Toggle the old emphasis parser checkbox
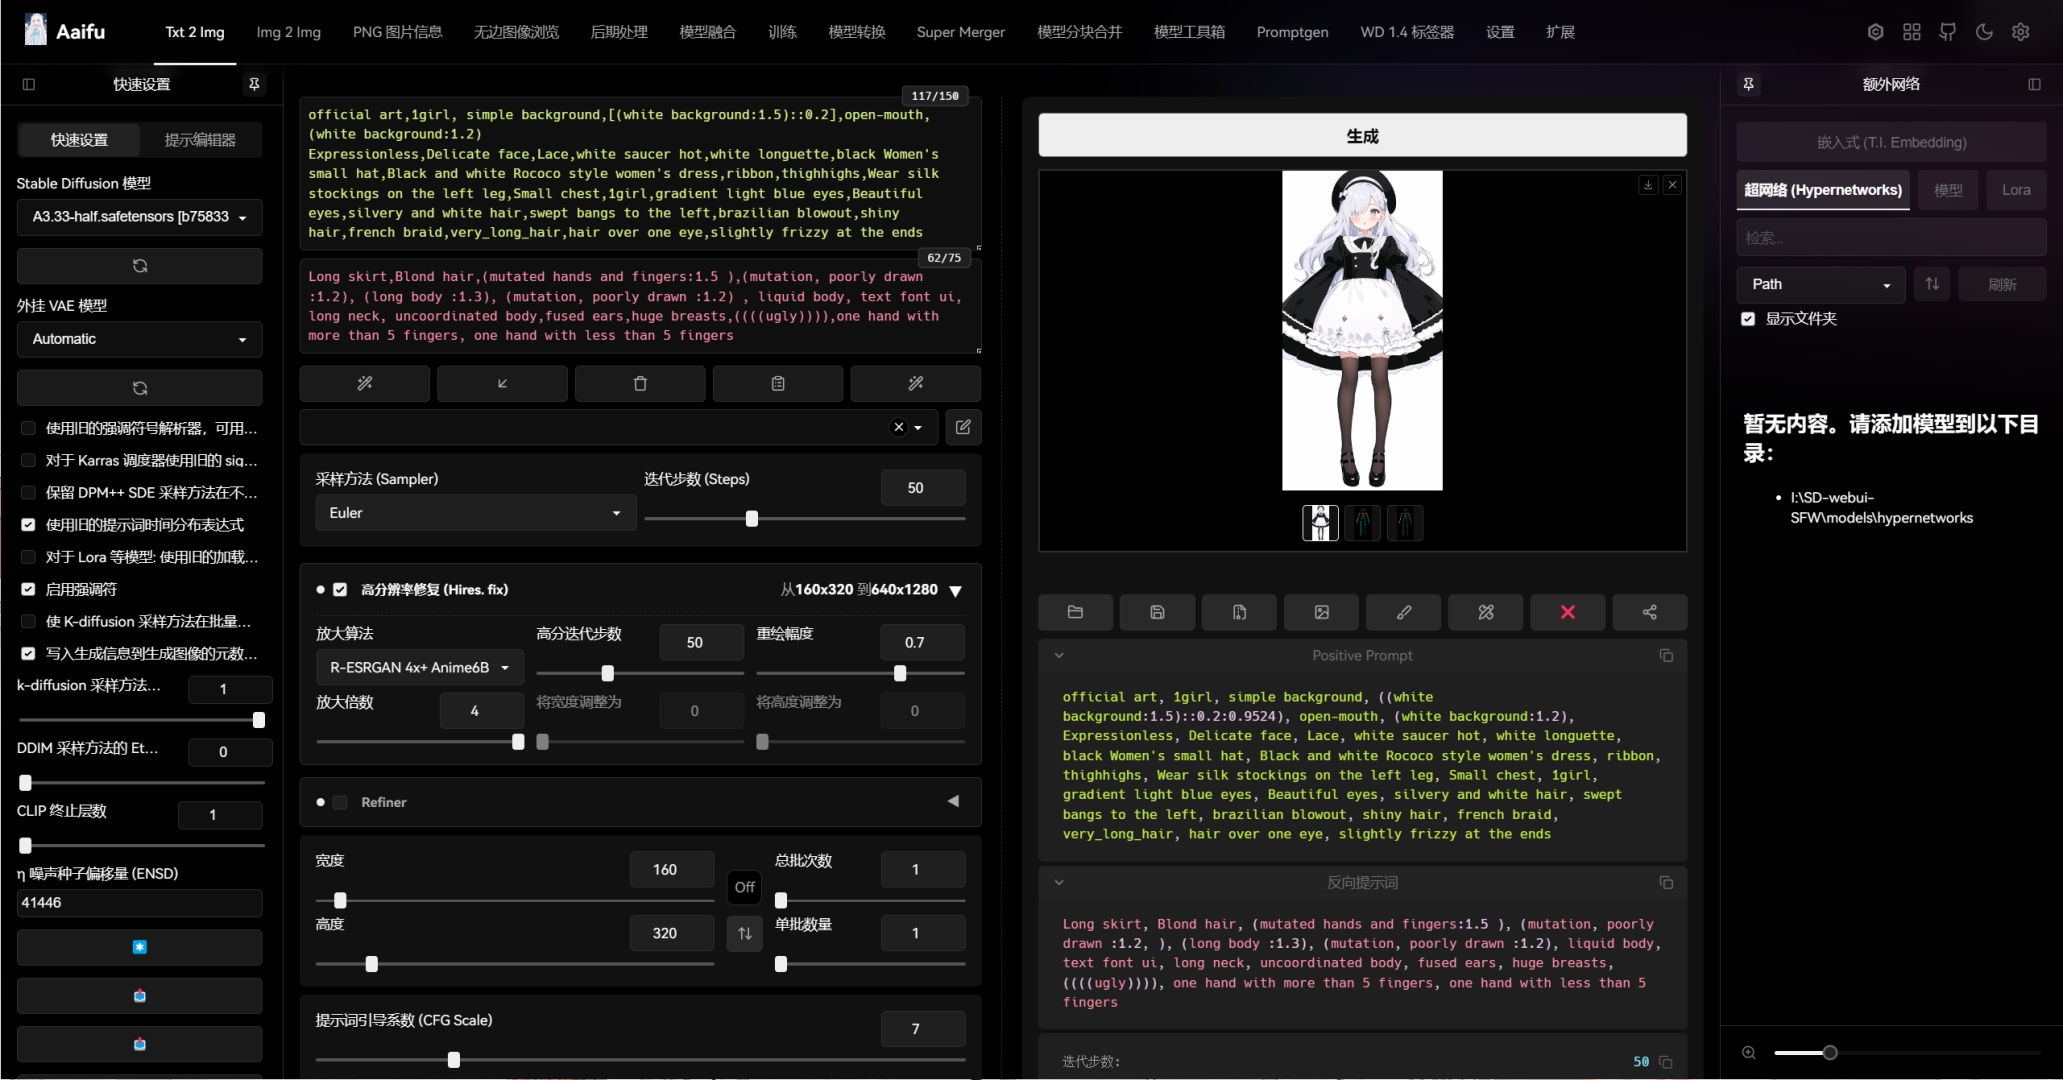Image resolution: width=2063 pixels, height=1080 pixels. 28,428
